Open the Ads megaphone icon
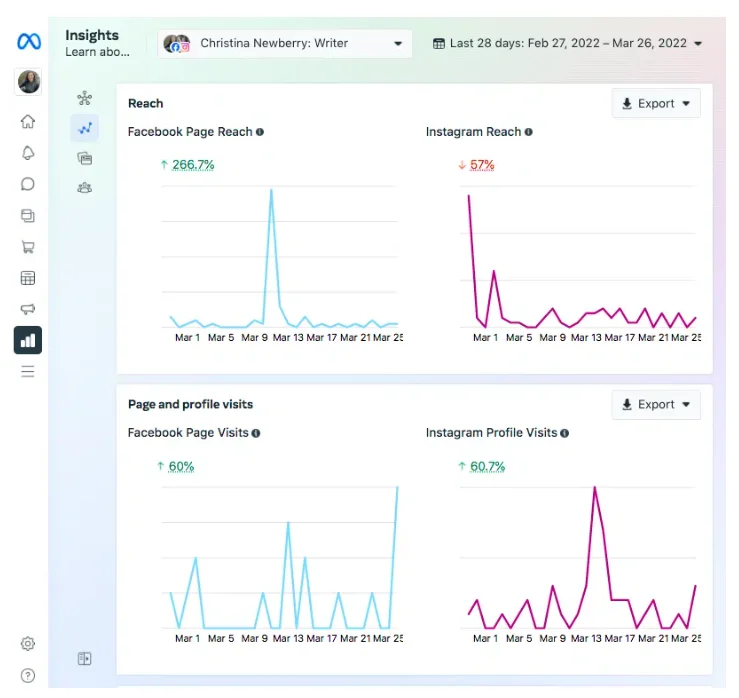This screenshot has width=739, height=698. tap(28, 309)
